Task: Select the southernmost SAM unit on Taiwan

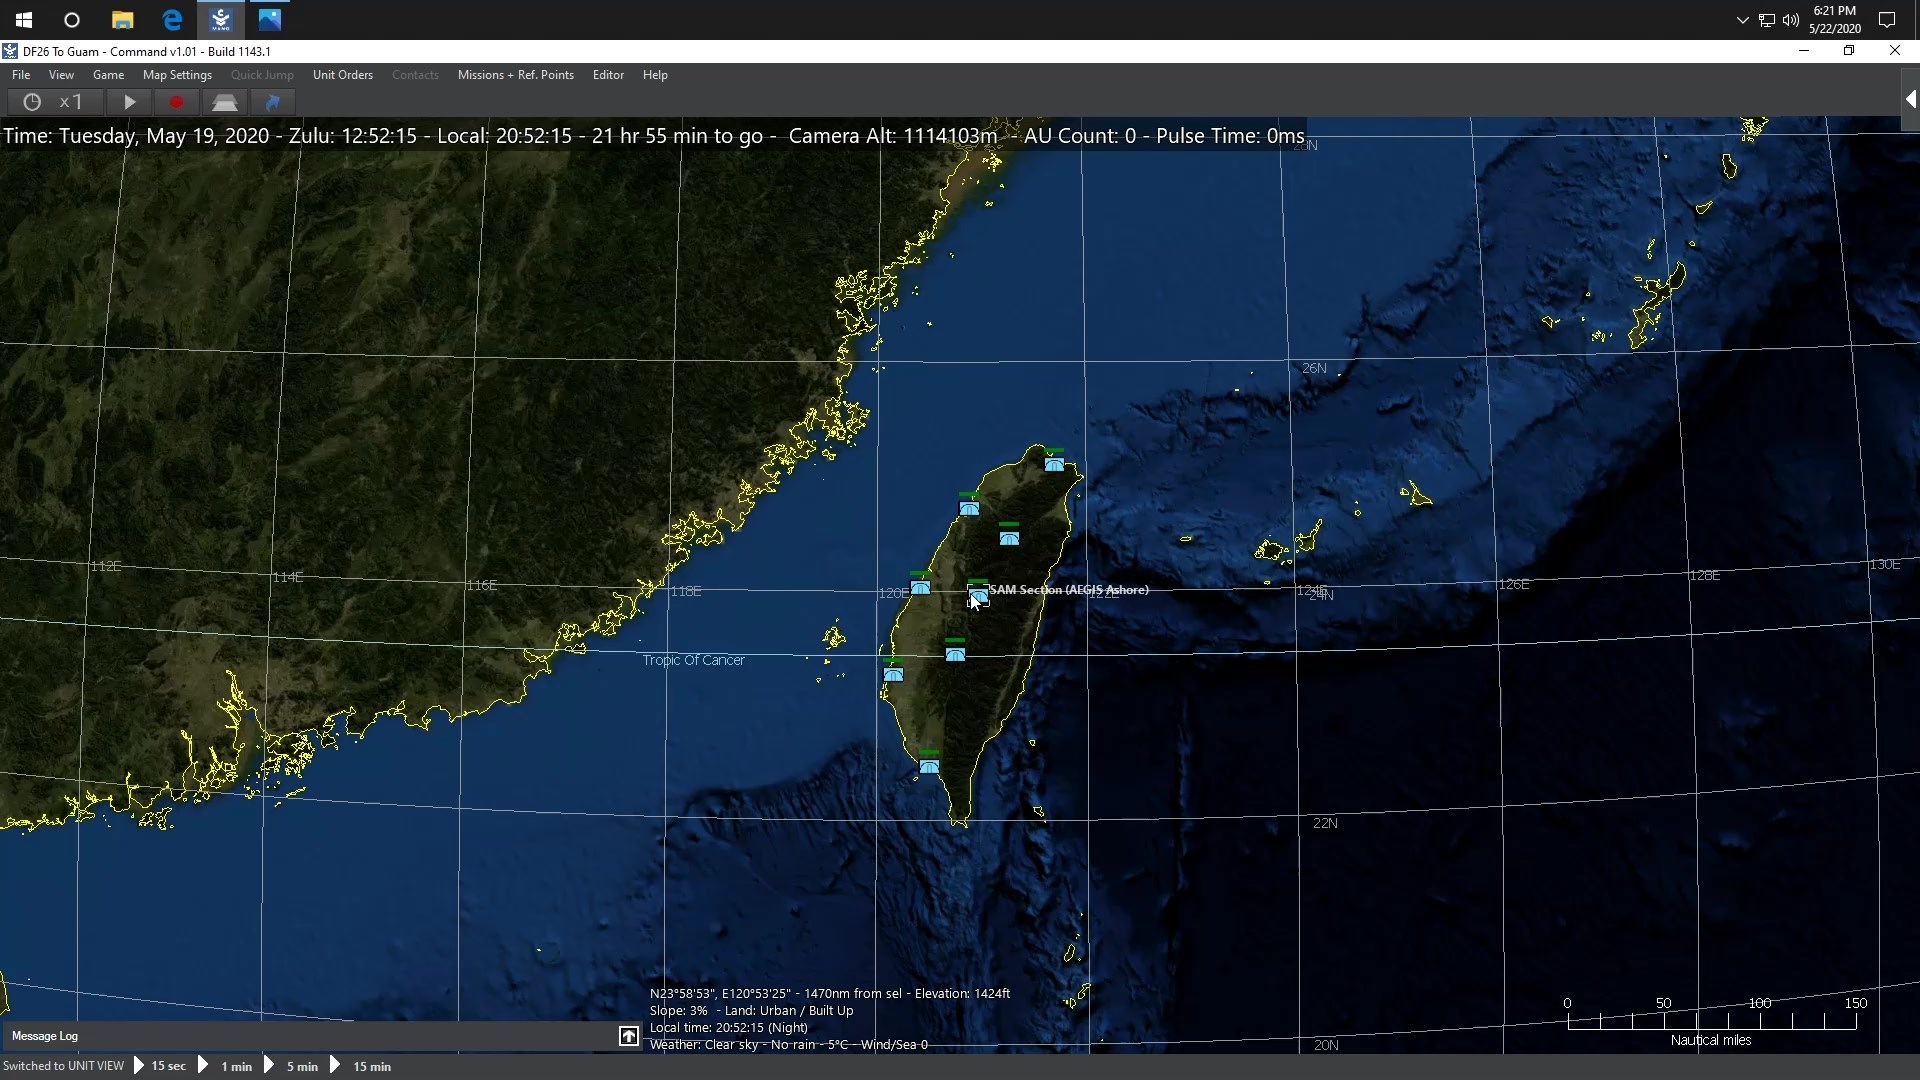Action: (929, 766)
